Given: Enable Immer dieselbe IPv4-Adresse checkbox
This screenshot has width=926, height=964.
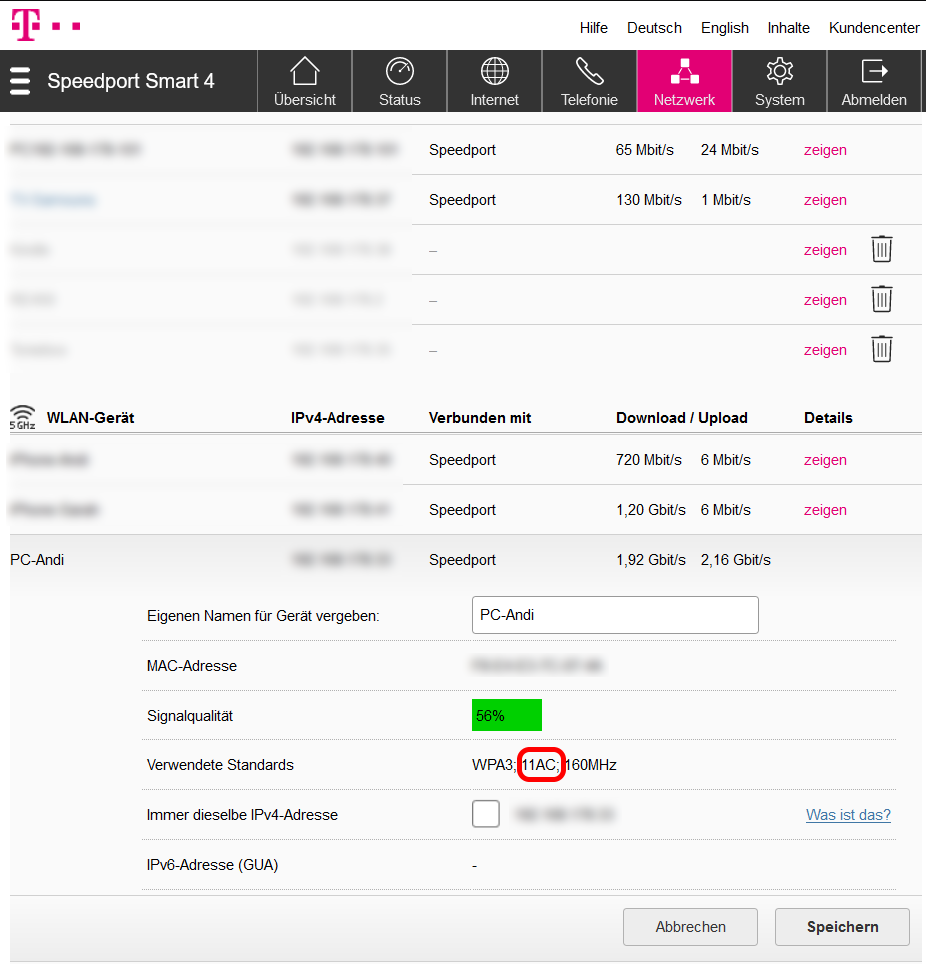Looking at the screenshot, I should [x=486, y=814].
